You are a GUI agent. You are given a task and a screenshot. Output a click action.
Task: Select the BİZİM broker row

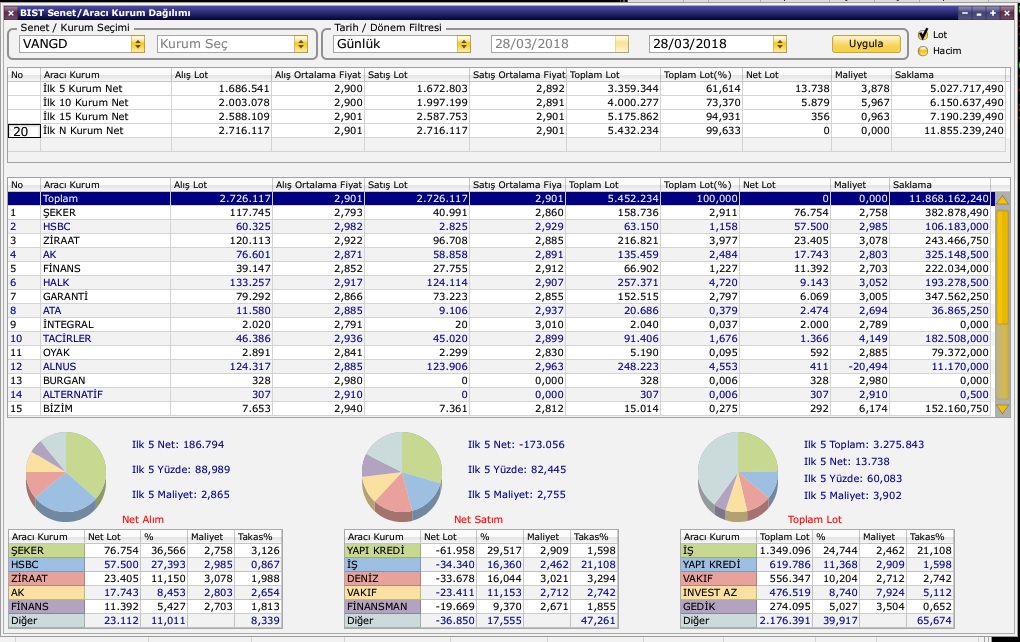click(x=500, y=408)
